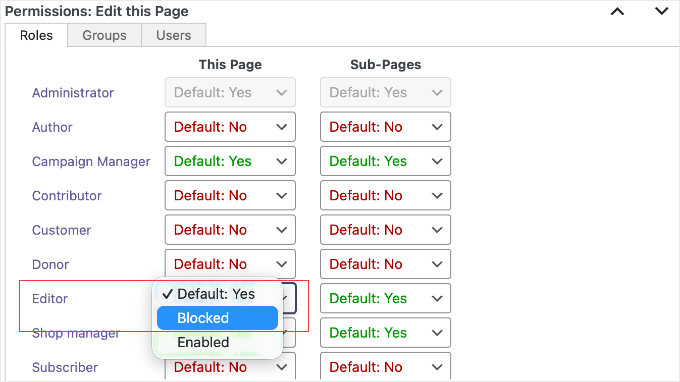Open Campaign Manager This Page dropdown

coord(230,161)
